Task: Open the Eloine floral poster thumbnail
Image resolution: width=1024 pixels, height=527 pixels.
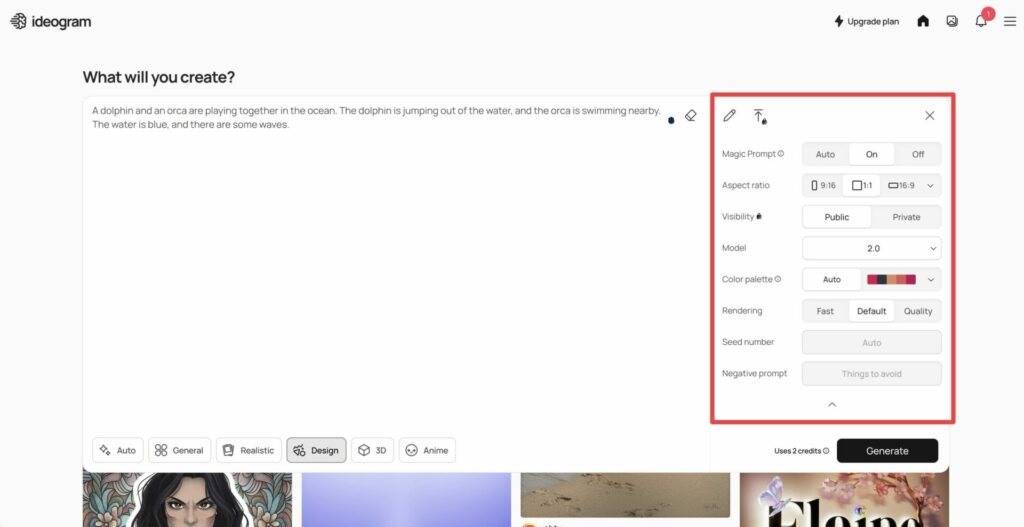Action: (x=844, y=500)
